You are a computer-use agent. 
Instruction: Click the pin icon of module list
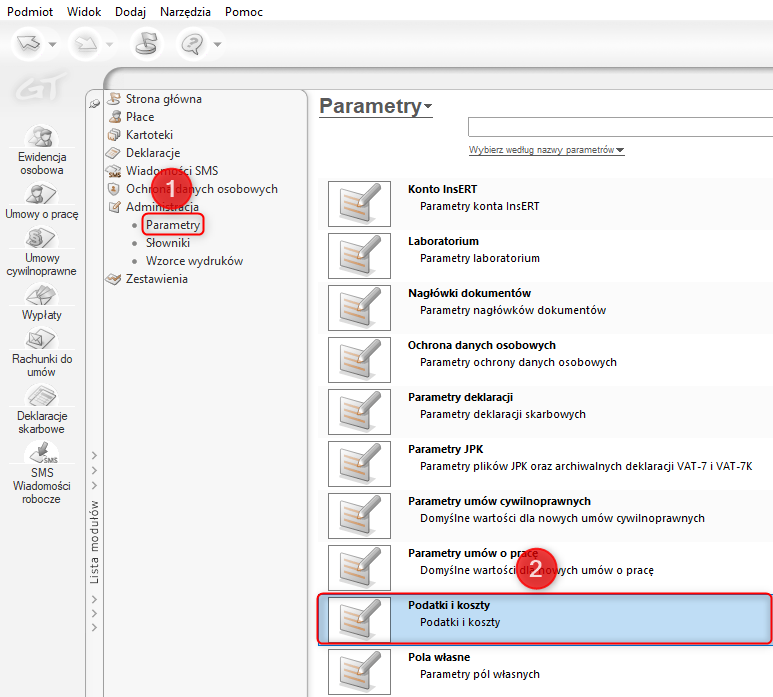94,104
